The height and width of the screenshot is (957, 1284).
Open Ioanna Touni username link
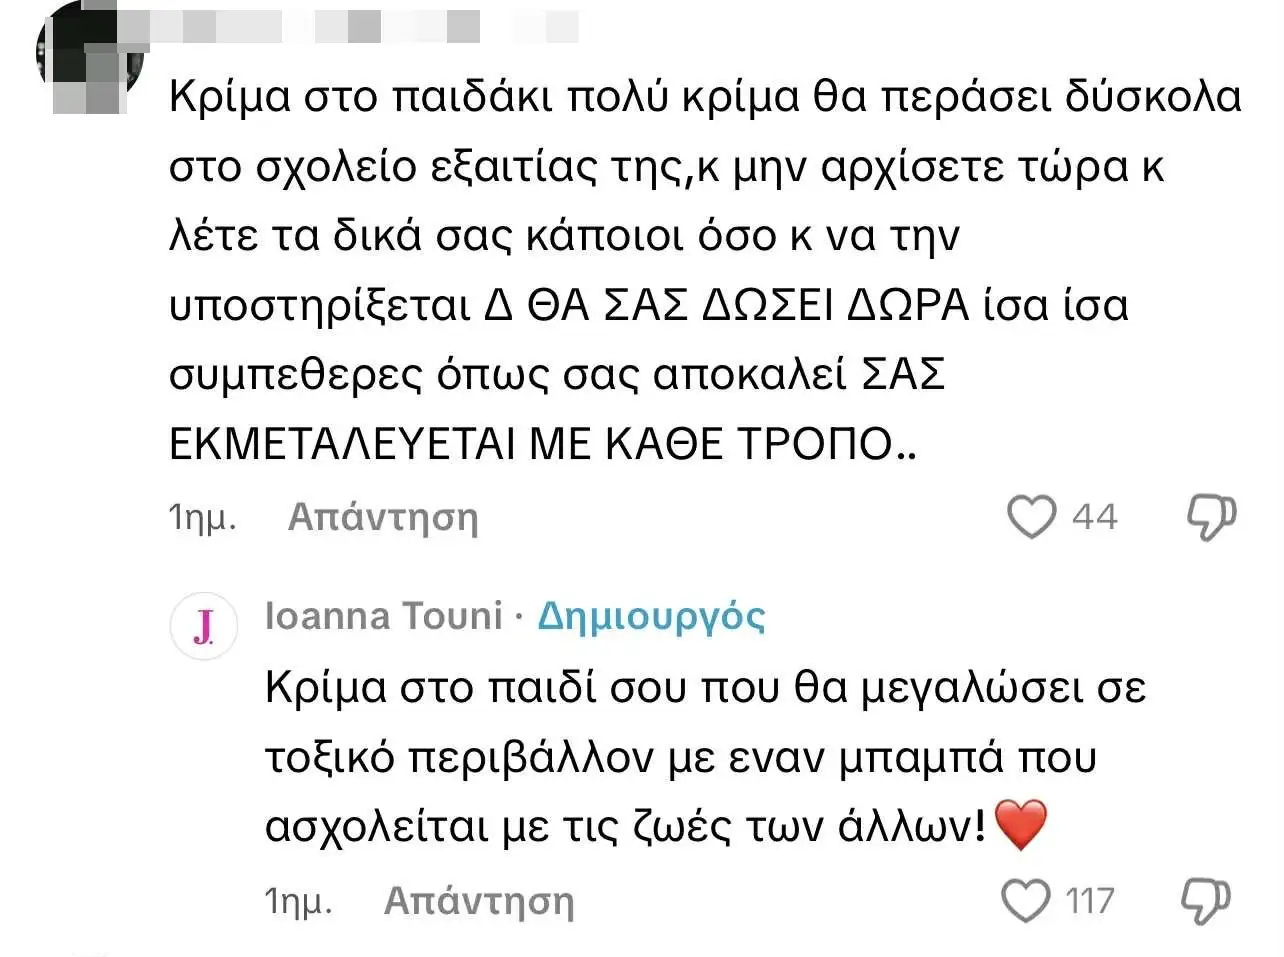click(x=383, y=616)
